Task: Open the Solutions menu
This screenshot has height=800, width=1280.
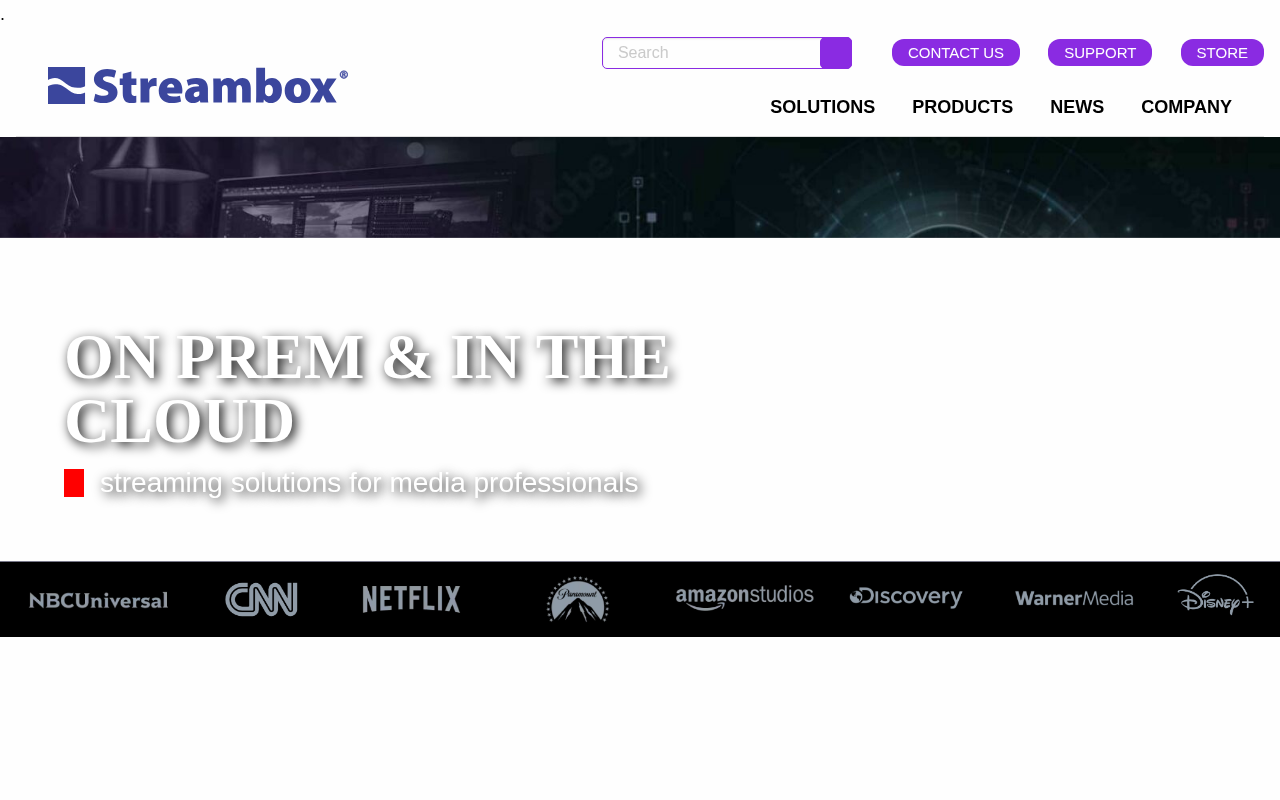Action: 822,107
